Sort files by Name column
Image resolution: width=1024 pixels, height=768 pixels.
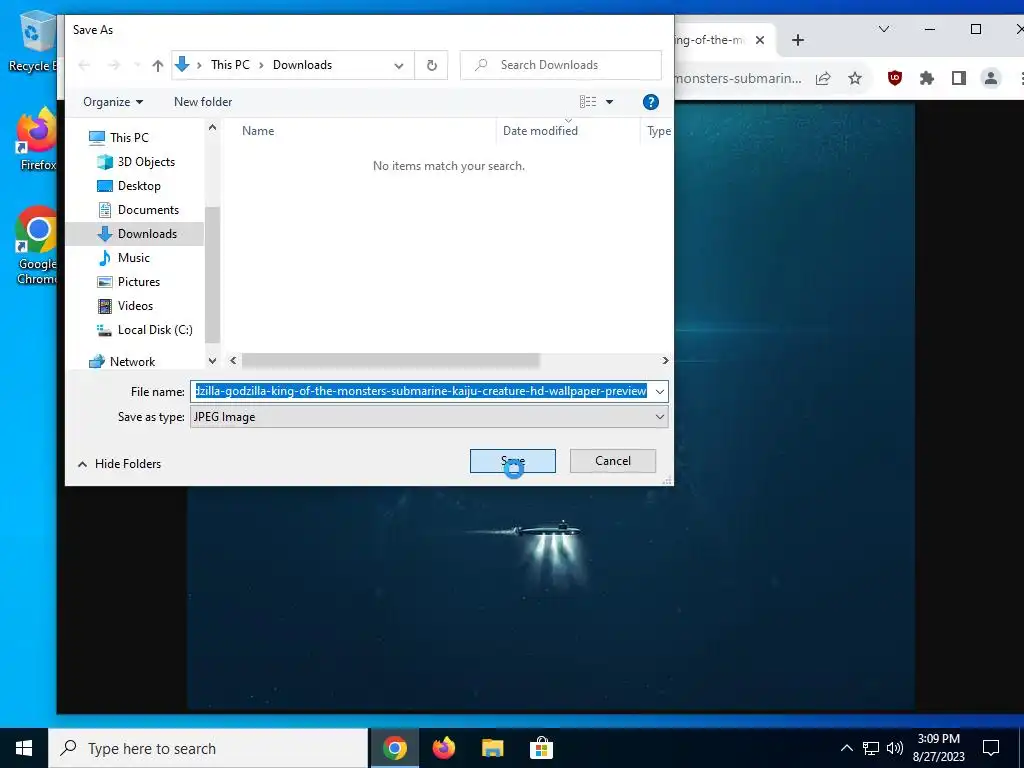pos(258,131)
